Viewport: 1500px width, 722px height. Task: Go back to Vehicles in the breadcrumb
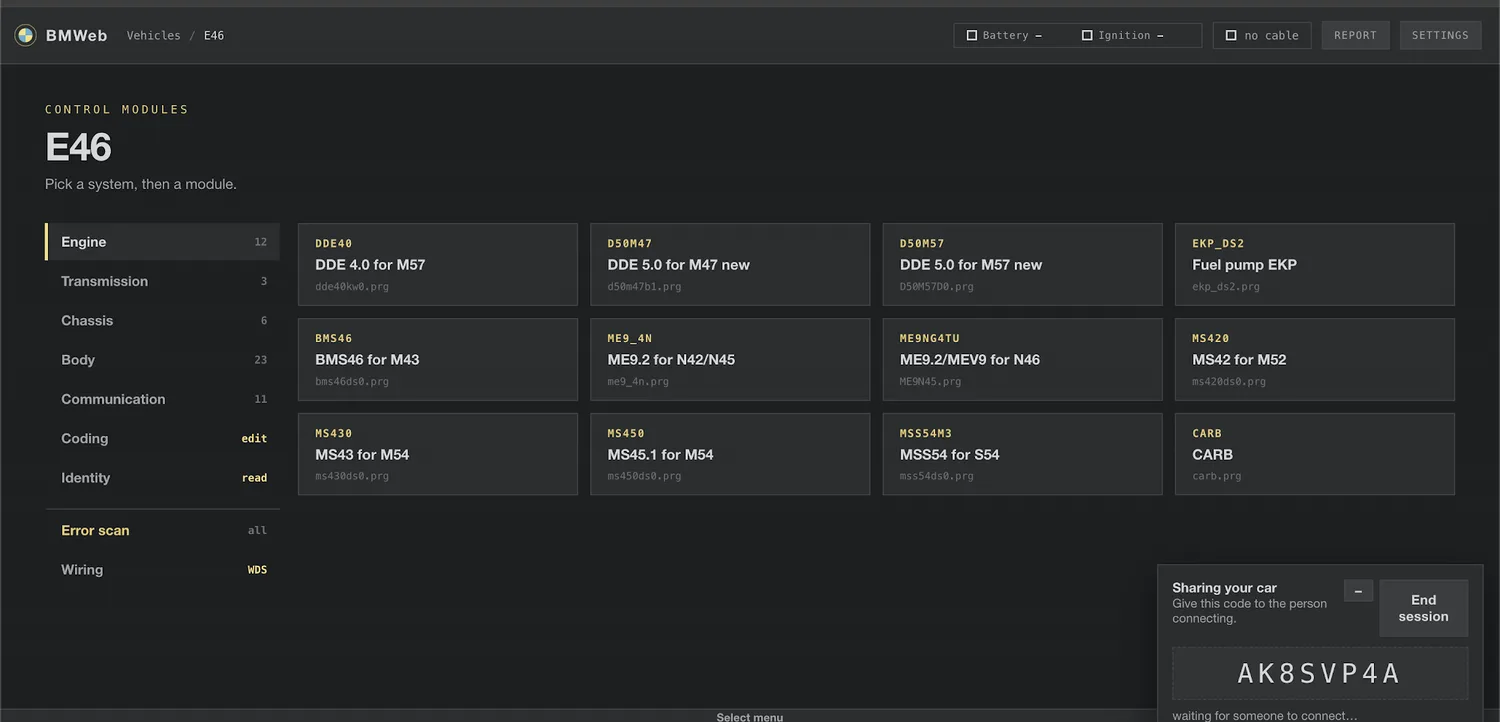click(154, 35)
